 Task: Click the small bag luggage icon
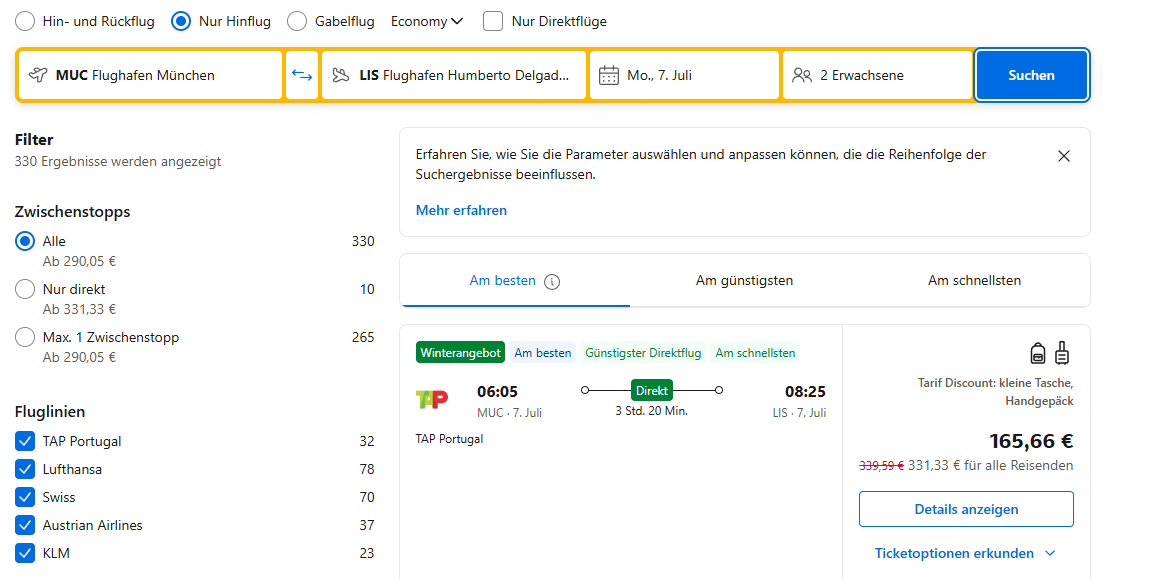pyautogui.click(x=1038, y=352)
